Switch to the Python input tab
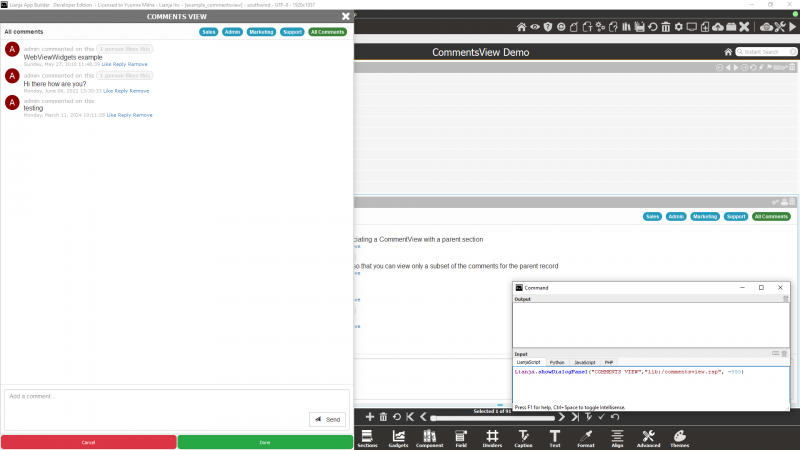Image resolution: width=800 pixels, height=450 pixels. point(557,362)
